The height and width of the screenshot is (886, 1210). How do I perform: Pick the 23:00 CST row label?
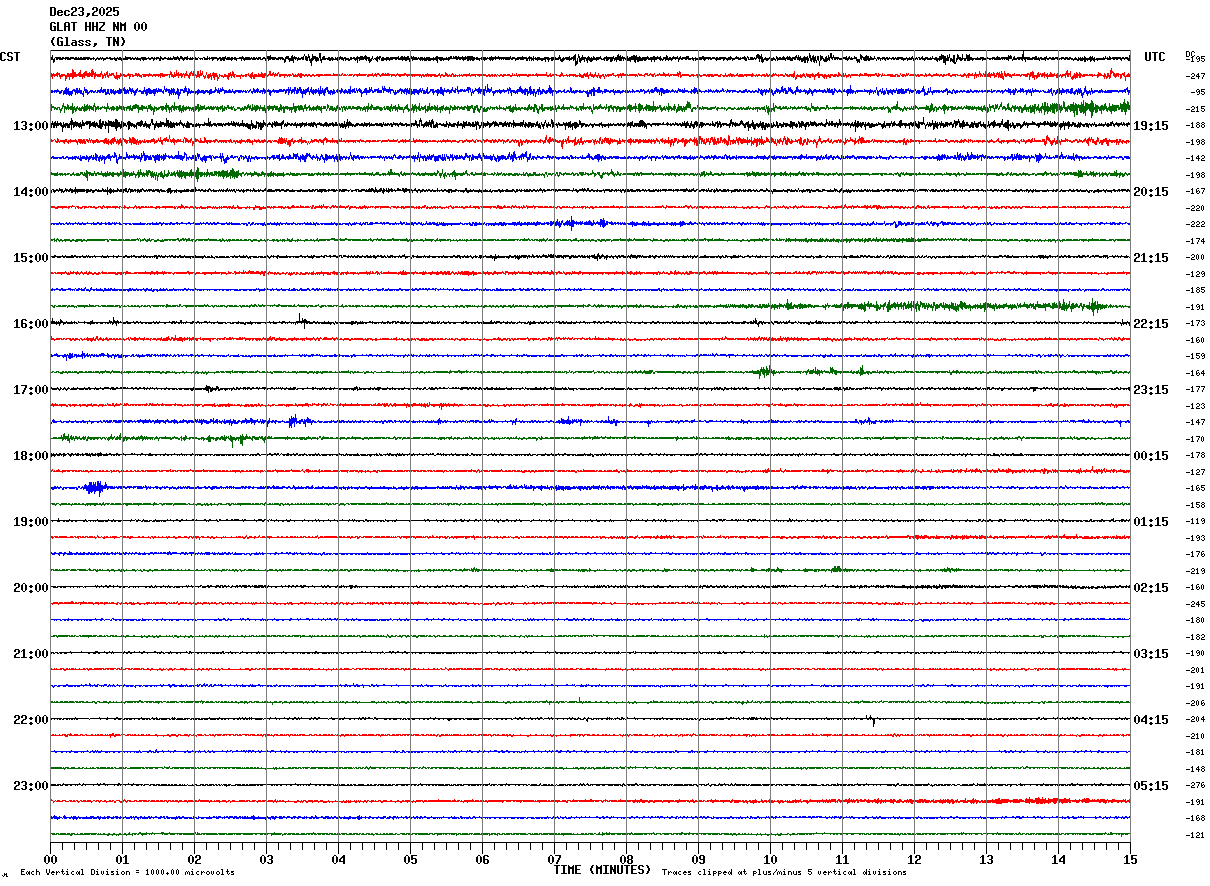tap(30, 786)
